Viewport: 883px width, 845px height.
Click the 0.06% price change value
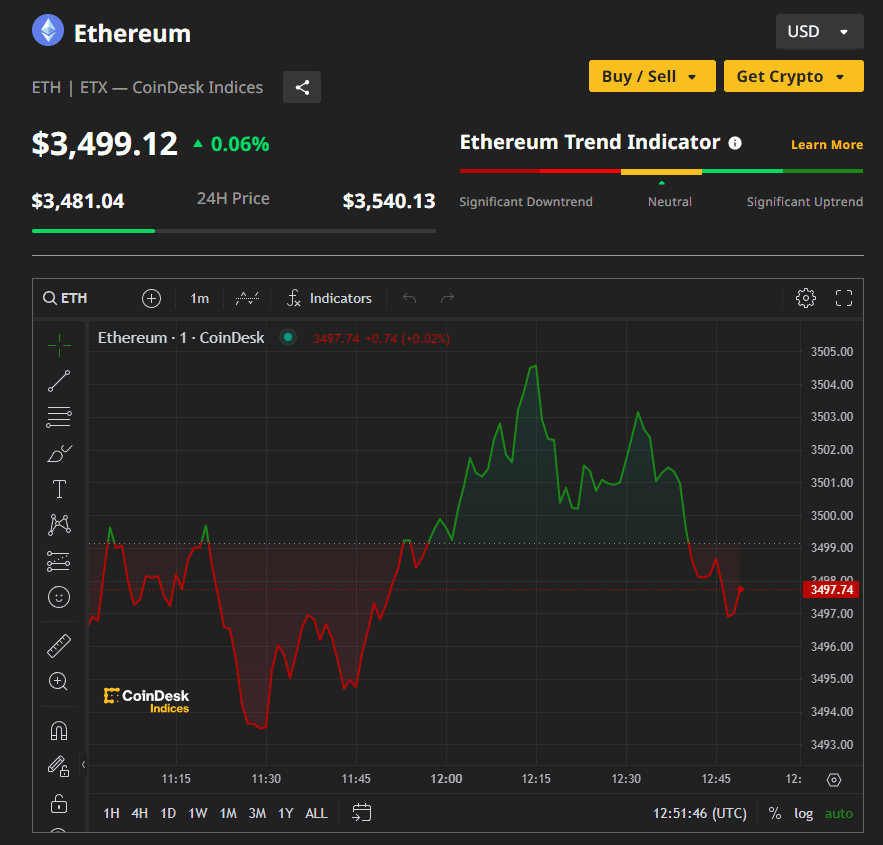point(240,144)
